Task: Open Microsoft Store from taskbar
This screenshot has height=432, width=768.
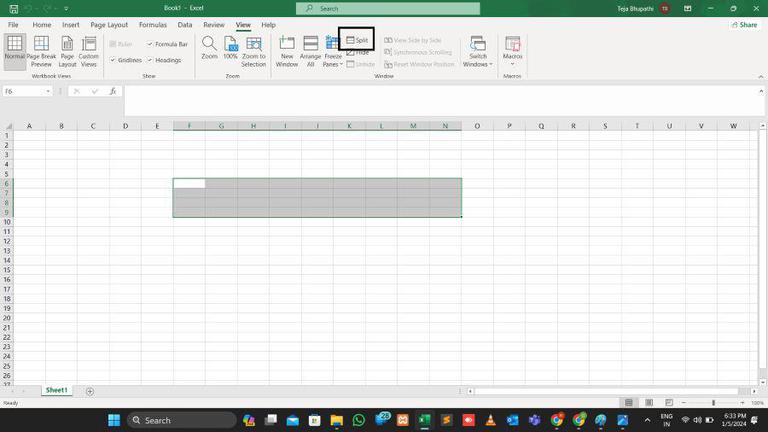Action: (314, 420)
